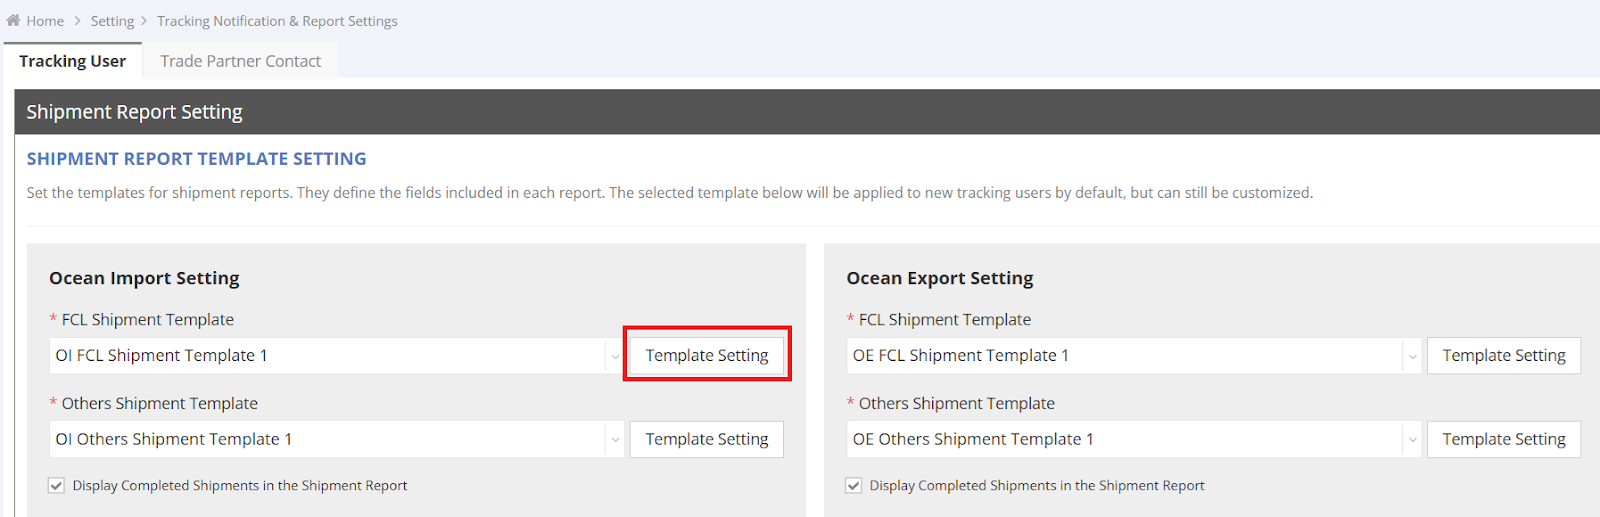
Task: Click the Ocean Import Setting section title
Action: pos(144,278)
